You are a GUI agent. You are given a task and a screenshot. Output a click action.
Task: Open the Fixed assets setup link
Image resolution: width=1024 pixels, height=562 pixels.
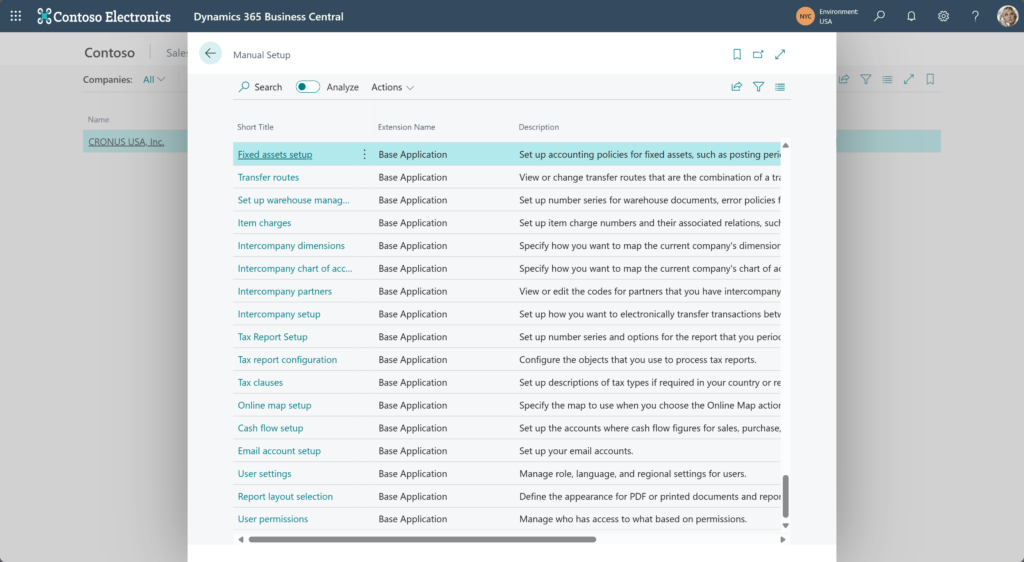[x=275, y=155]
